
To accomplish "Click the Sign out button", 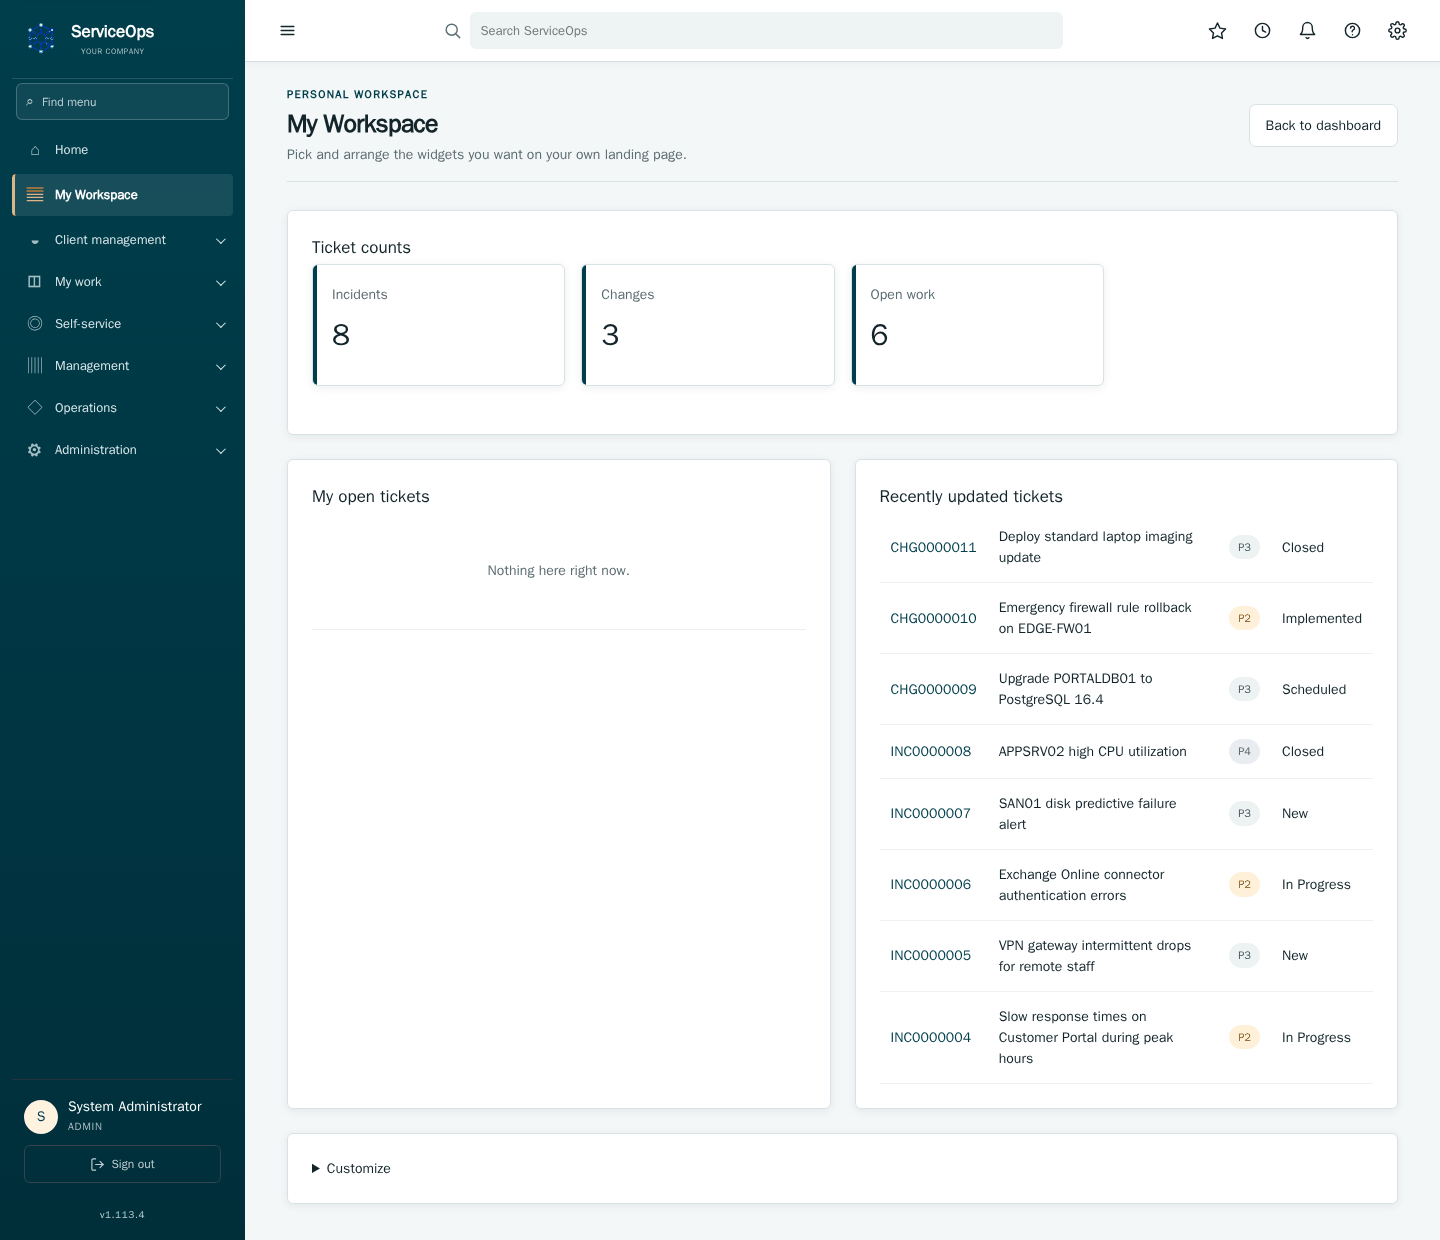I will click(122, 1164).
